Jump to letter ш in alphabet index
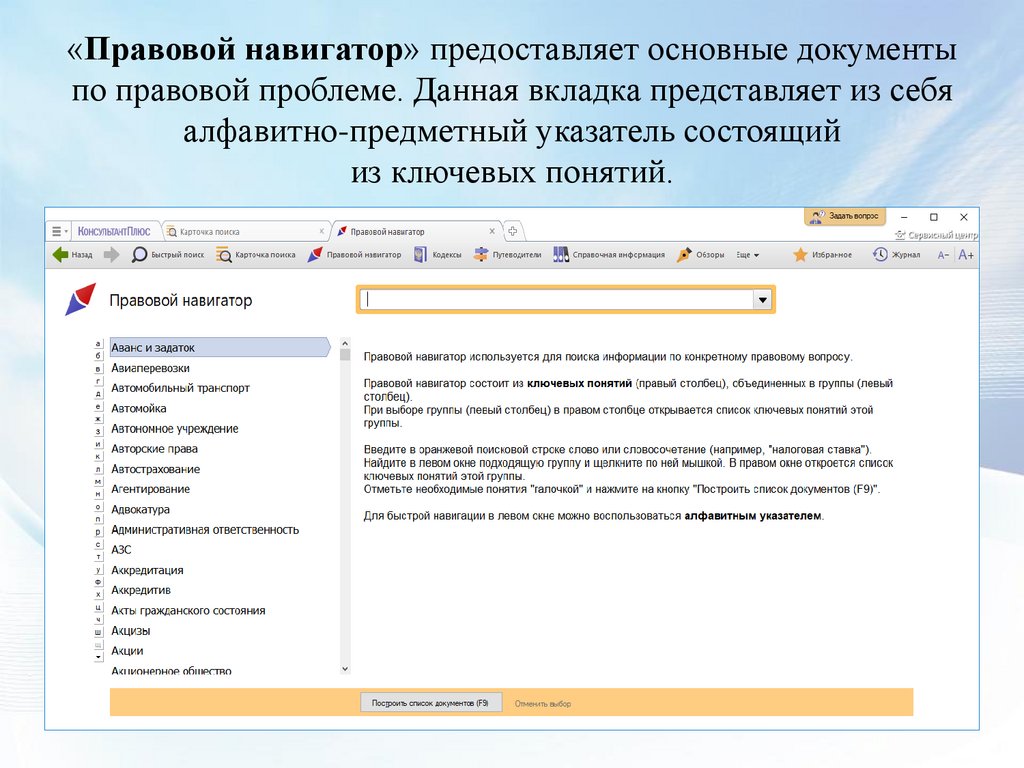 (99, 632)
